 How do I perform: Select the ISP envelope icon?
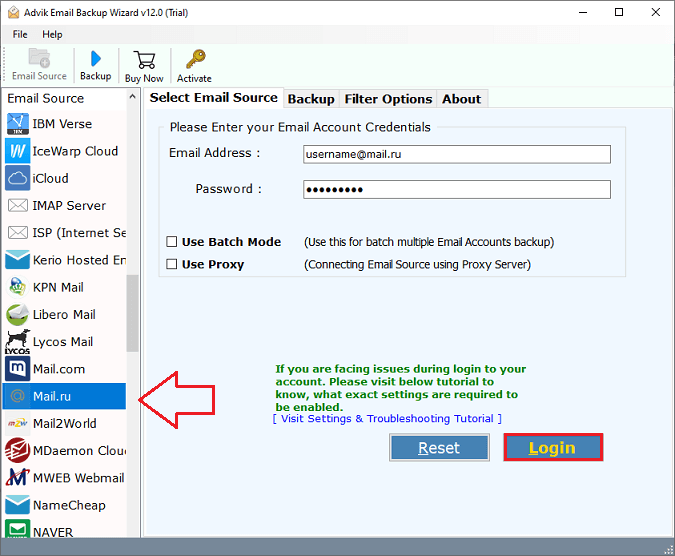coord(18,233)
